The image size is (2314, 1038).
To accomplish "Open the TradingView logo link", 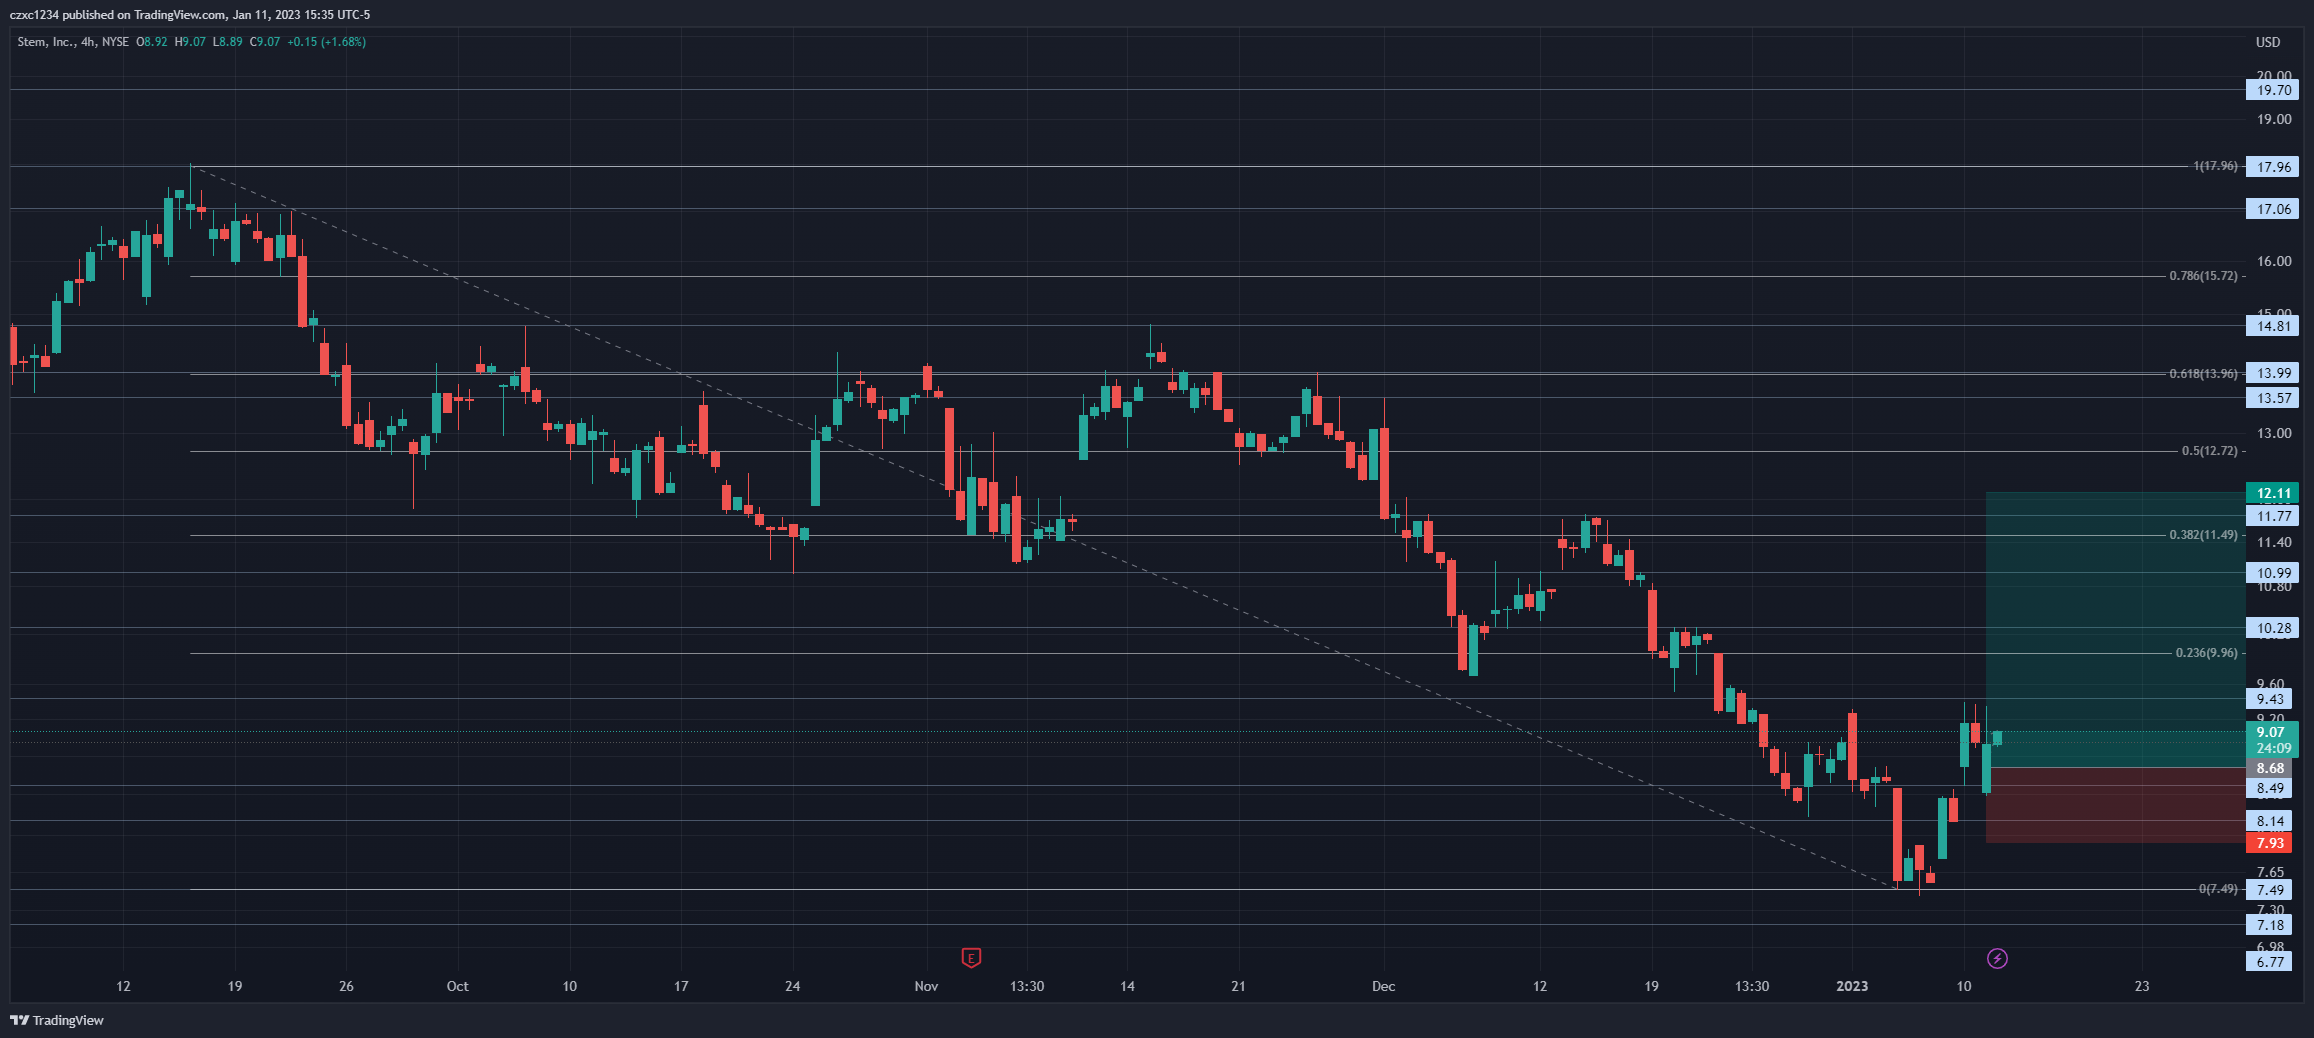I will (x=57, y=1020).
